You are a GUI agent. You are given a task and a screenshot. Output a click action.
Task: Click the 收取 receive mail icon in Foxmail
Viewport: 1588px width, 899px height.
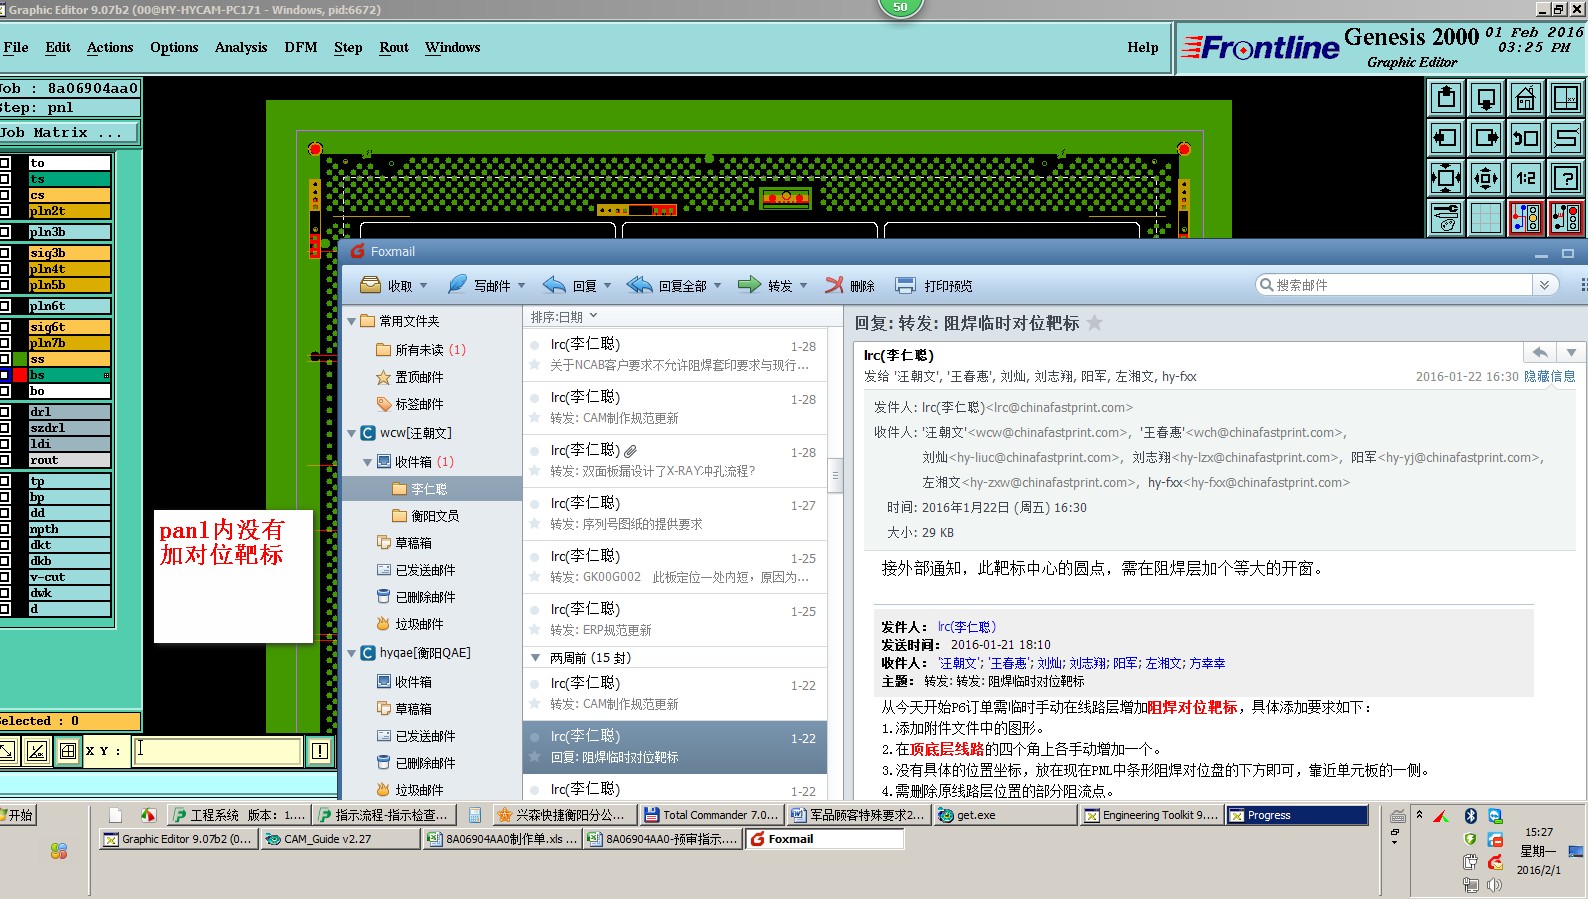(370, 285)
